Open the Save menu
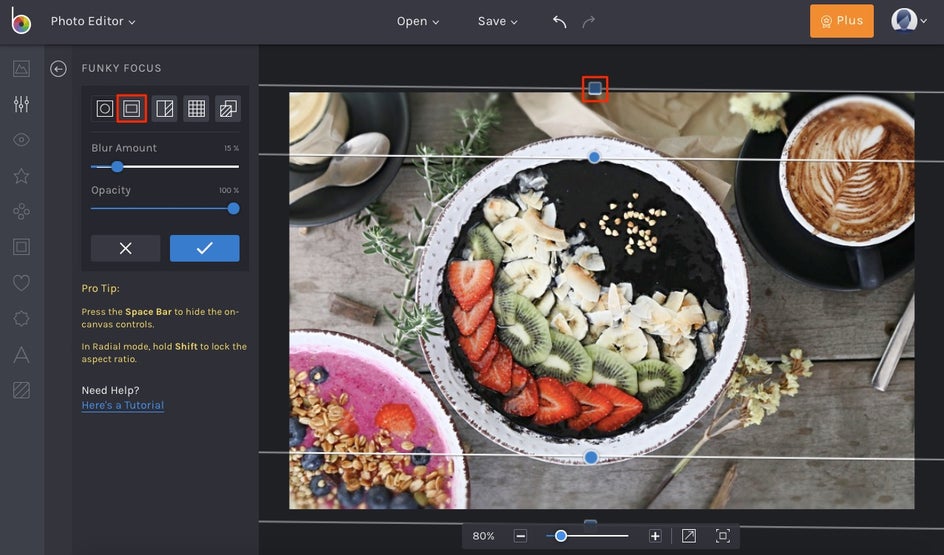Image resolution: width=944 pixels, height=555 pixels. point(497,21)
